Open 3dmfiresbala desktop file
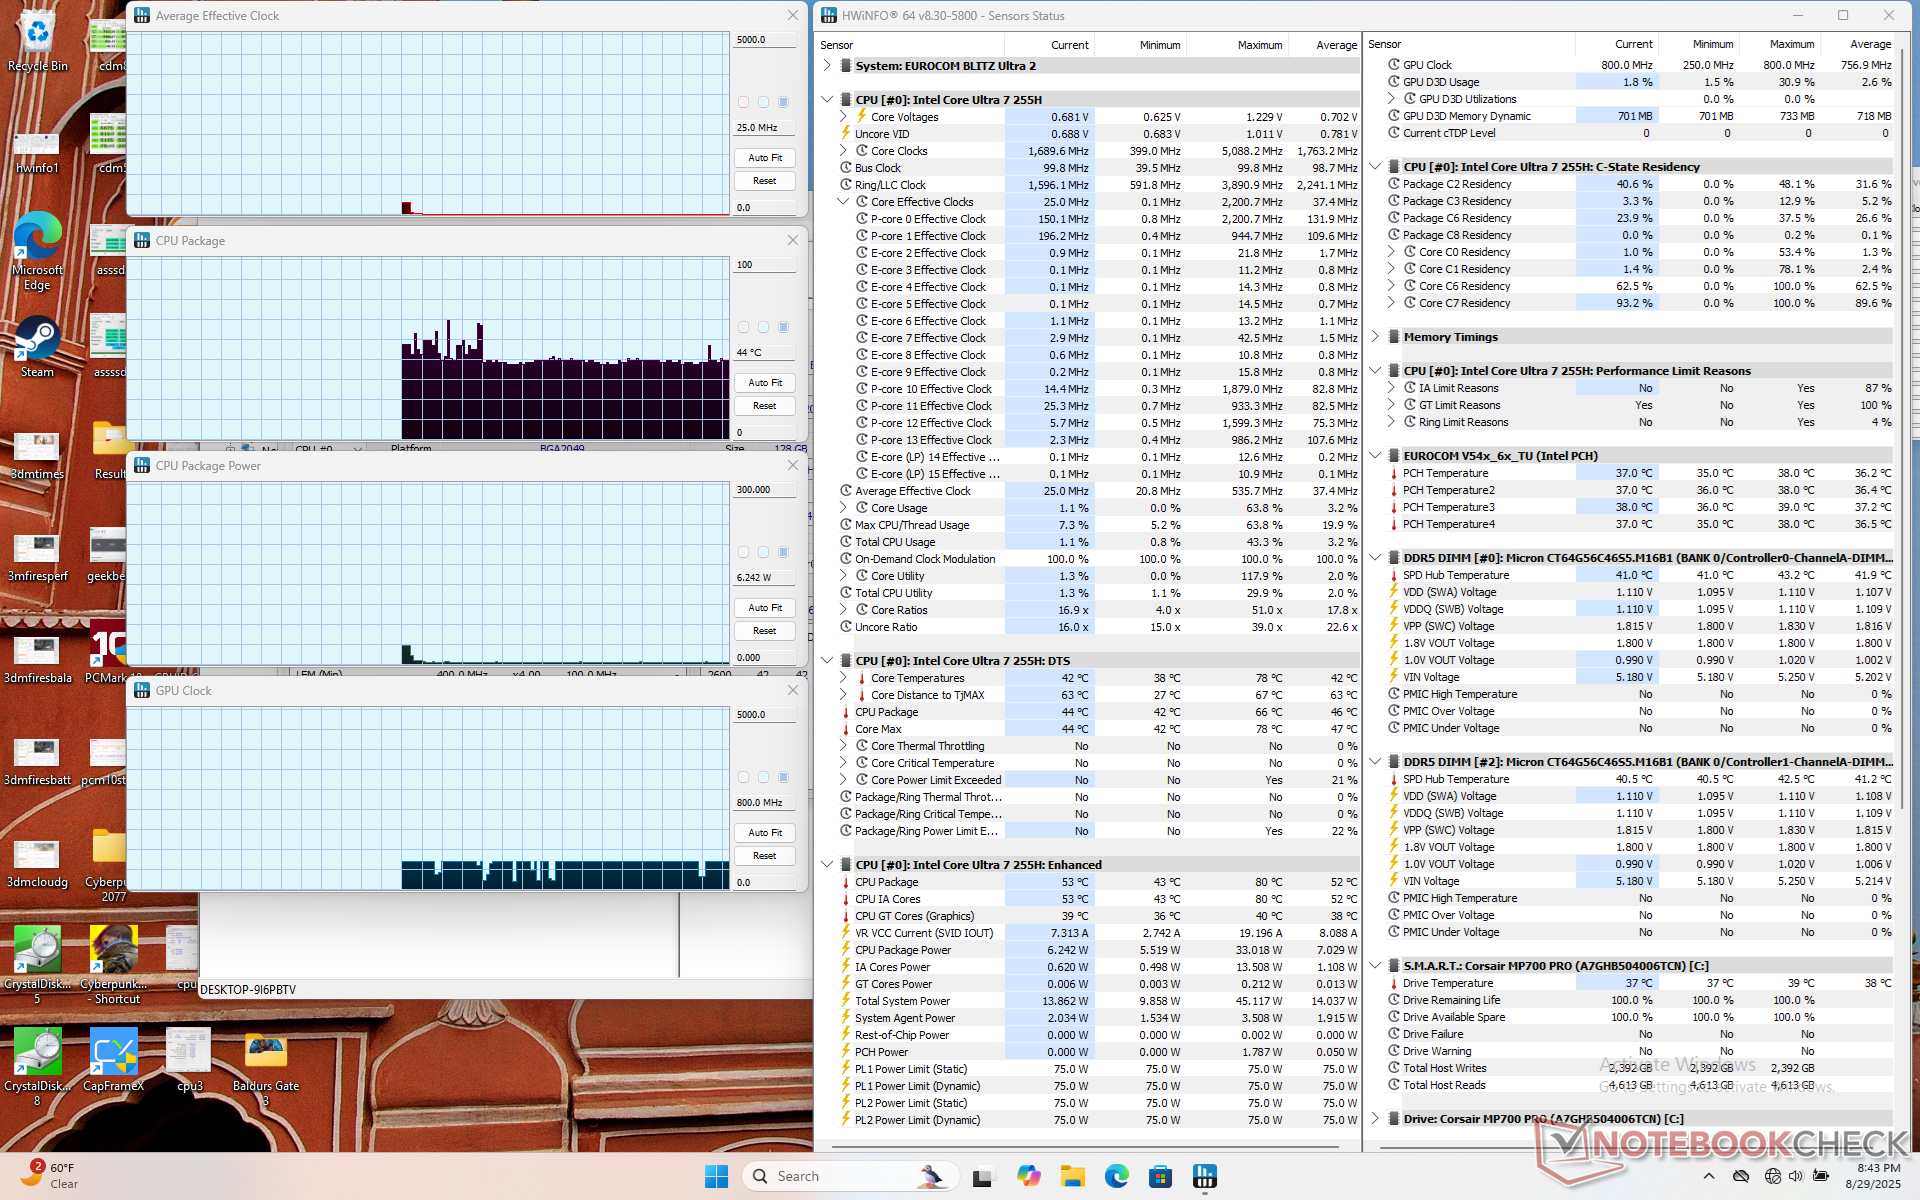Screen dimensions: 1920x1200 pyautogui.click(x=37, y=661)
